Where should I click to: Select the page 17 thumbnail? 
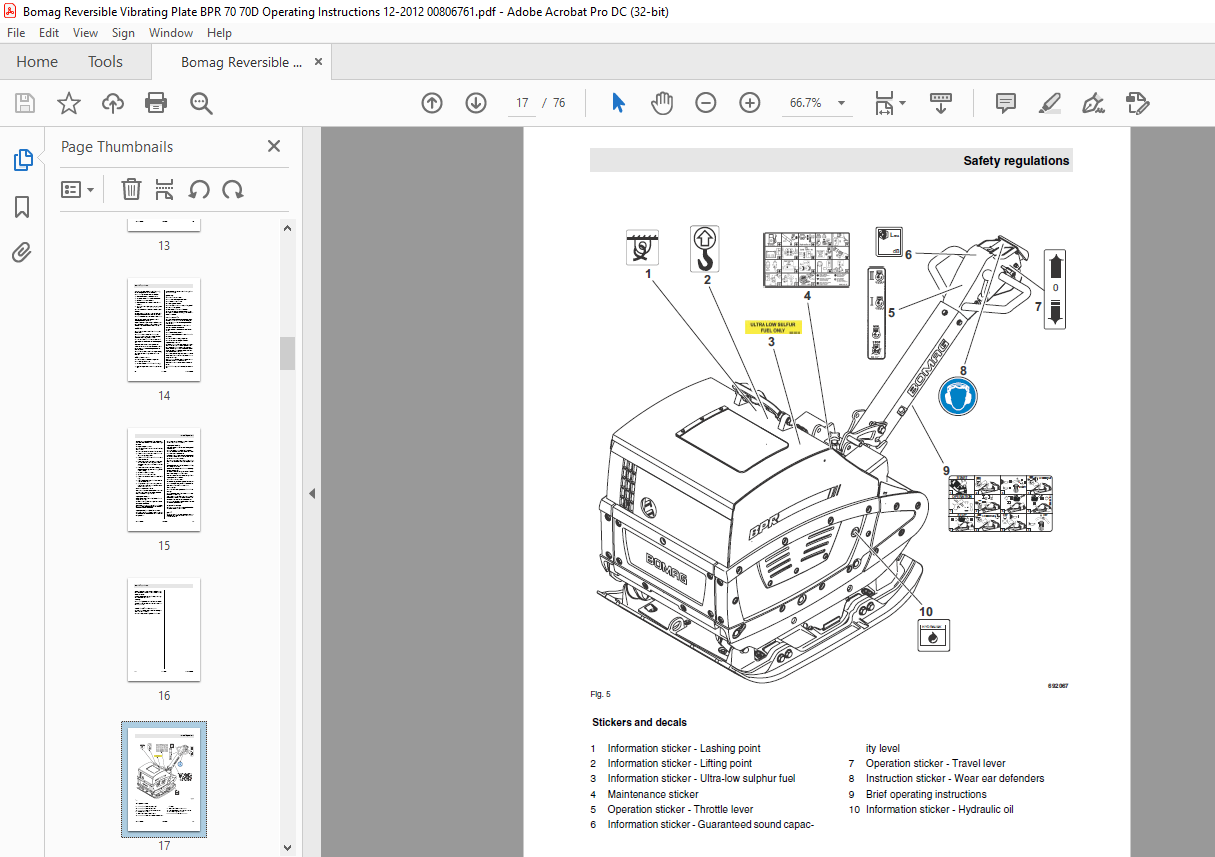164,779
